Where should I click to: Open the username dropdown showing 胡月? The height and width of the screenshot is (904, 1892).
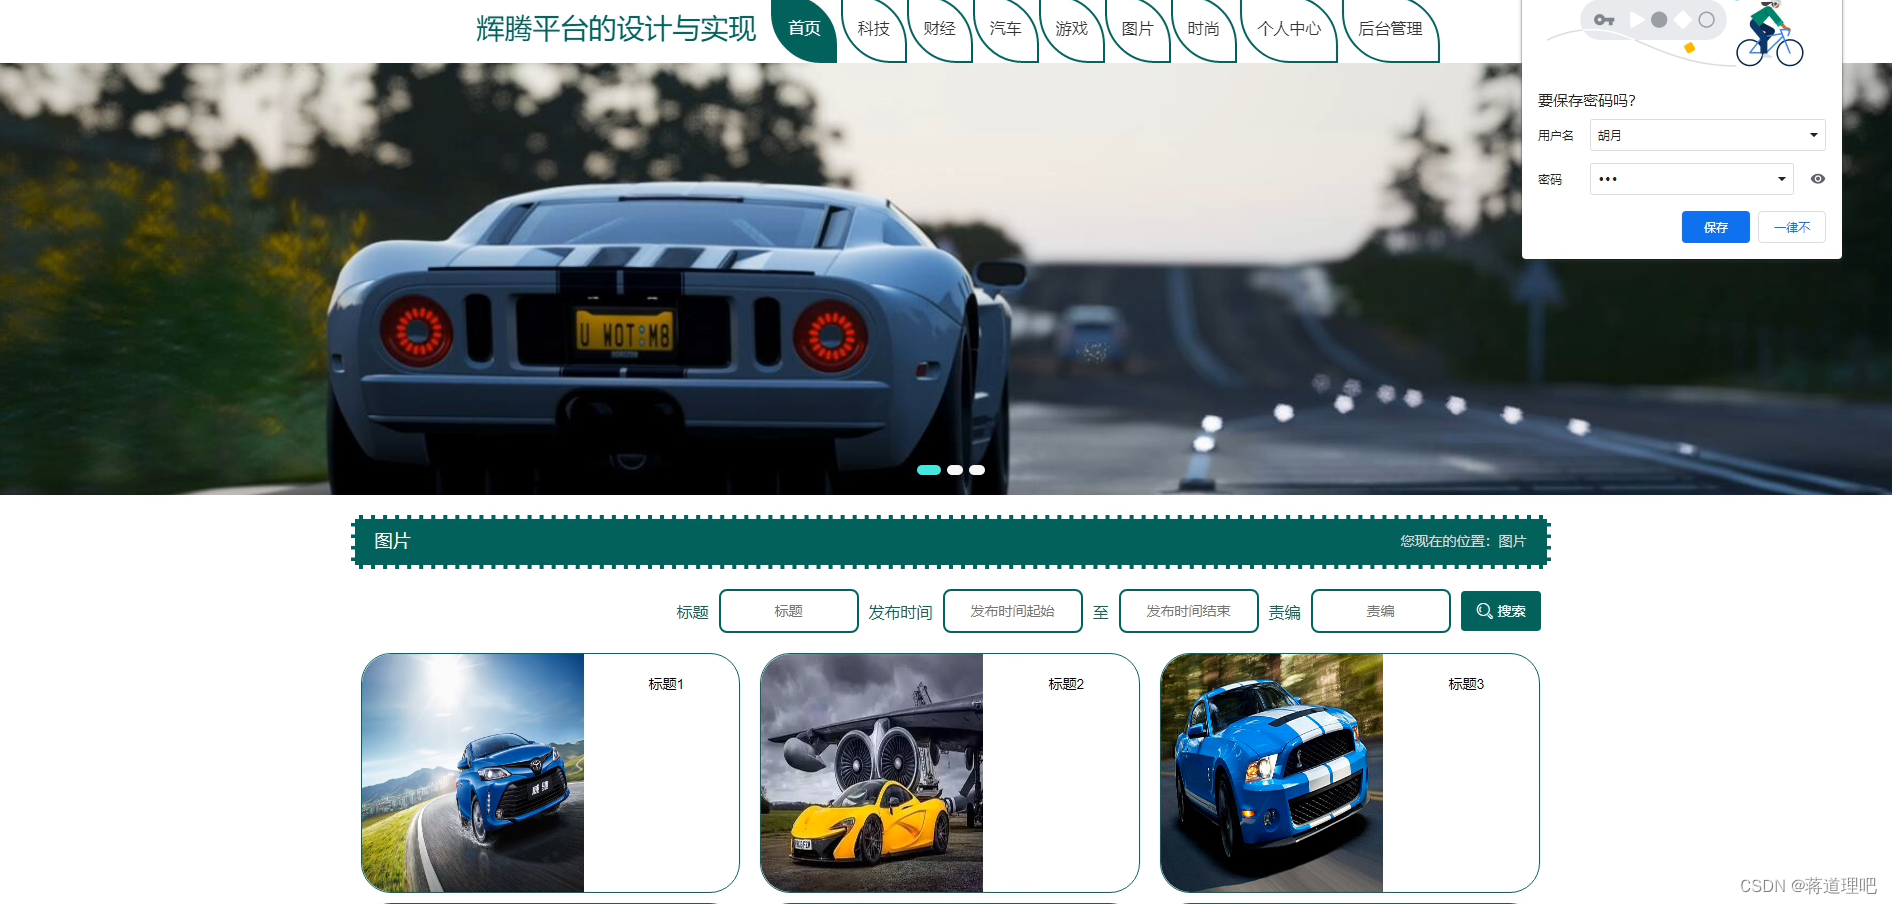tap(1810, 135)
